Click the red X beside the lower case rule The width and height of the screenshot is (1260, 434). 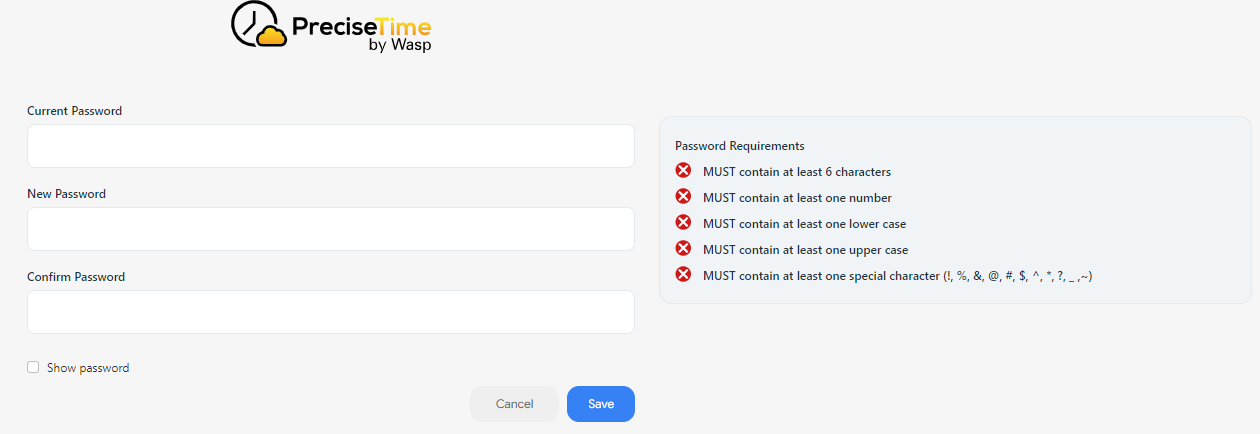click(684, 223)
